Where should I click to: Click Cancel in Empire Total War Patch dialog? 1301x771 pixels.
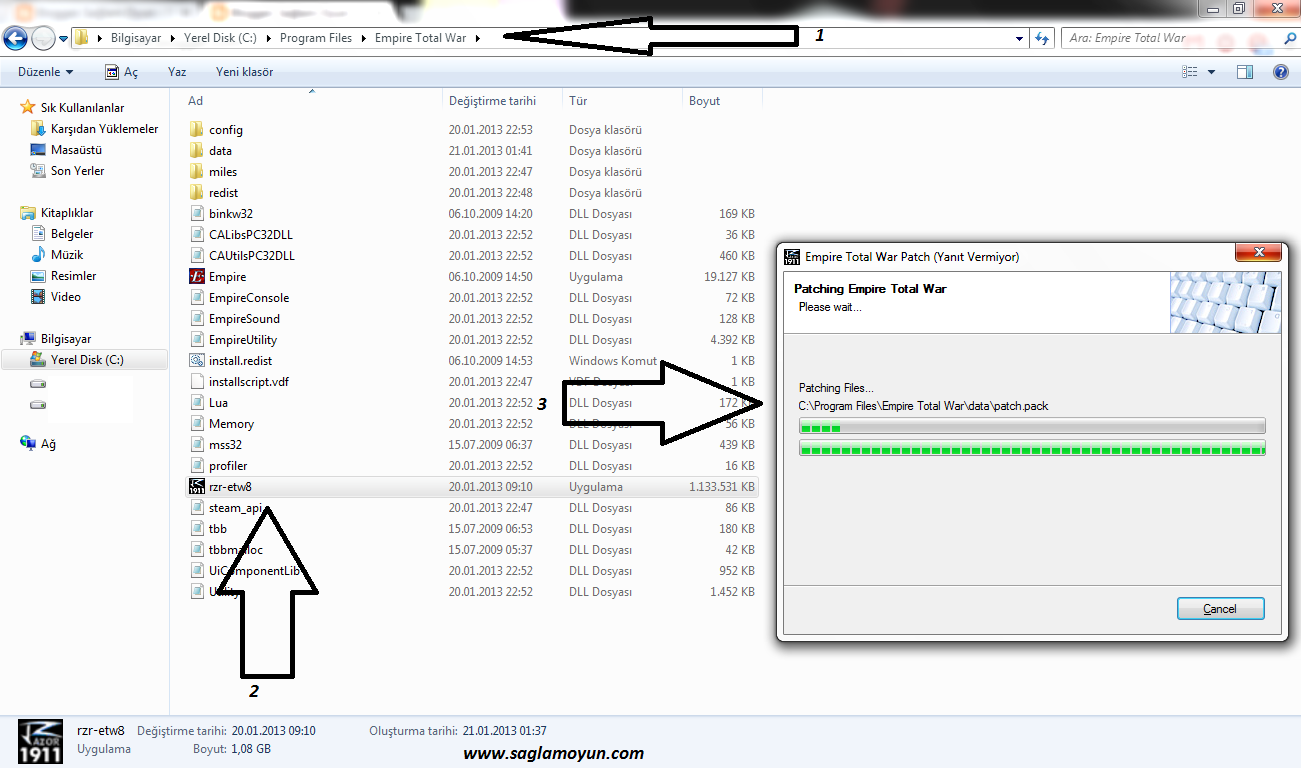pyautogui.click(x=1220, y=608)
